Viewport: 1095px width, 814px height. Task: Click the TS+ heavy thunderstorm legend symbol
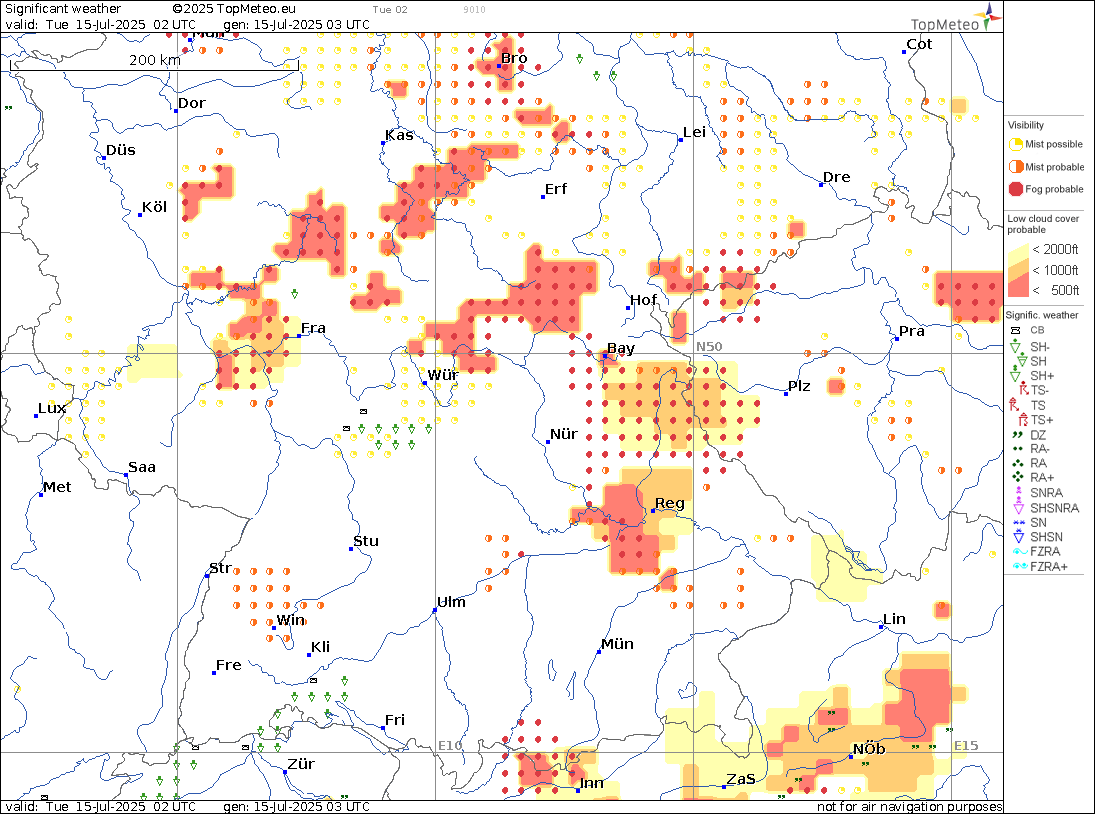tap(1023, 419)
